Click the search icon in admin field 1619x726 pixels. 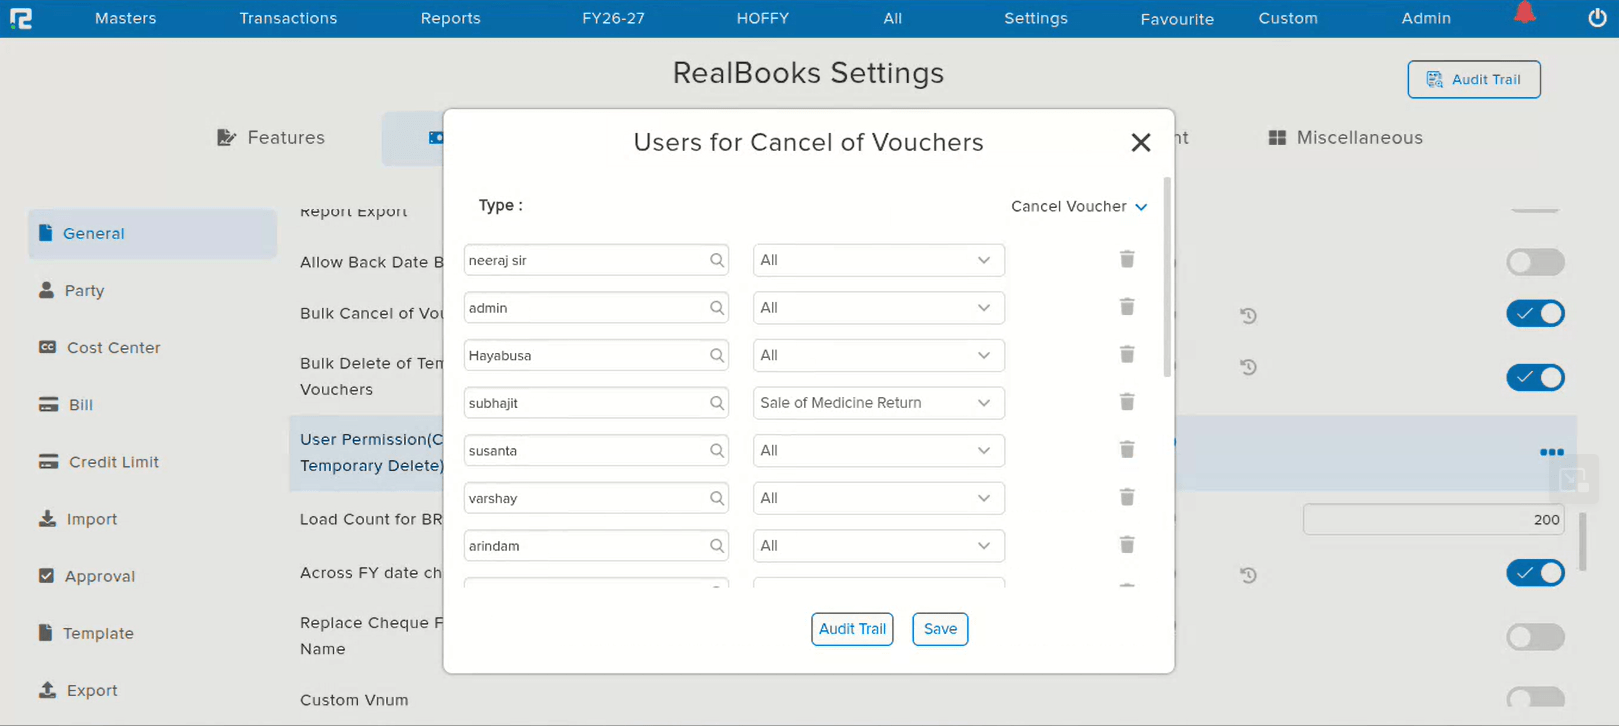tap(717, 308)
